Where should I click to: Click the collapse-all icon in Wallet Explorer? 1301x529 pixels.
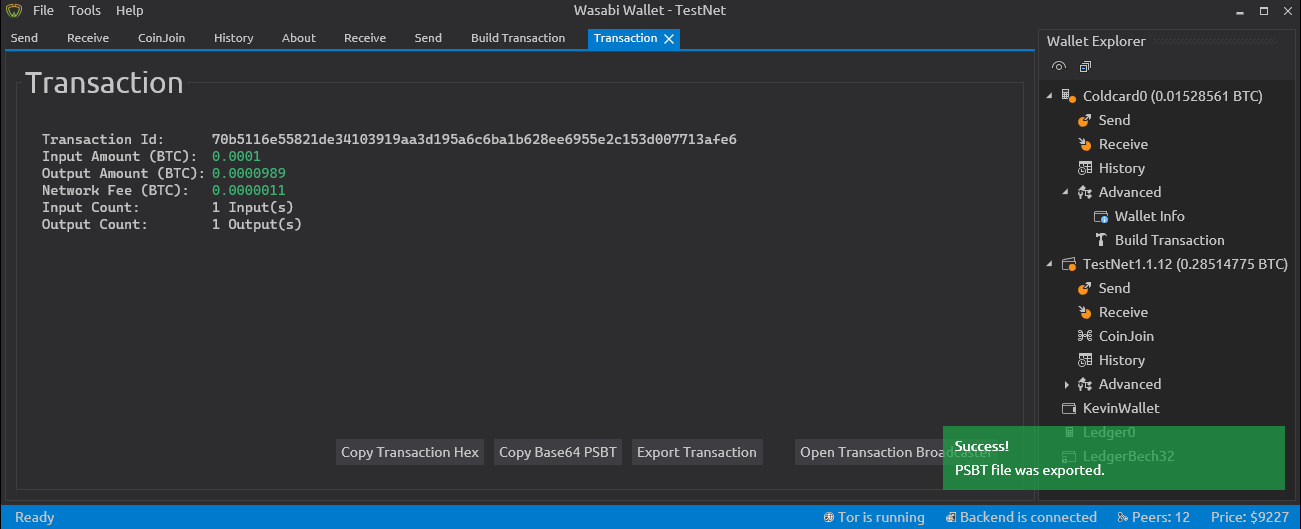tap(1085, 67)
